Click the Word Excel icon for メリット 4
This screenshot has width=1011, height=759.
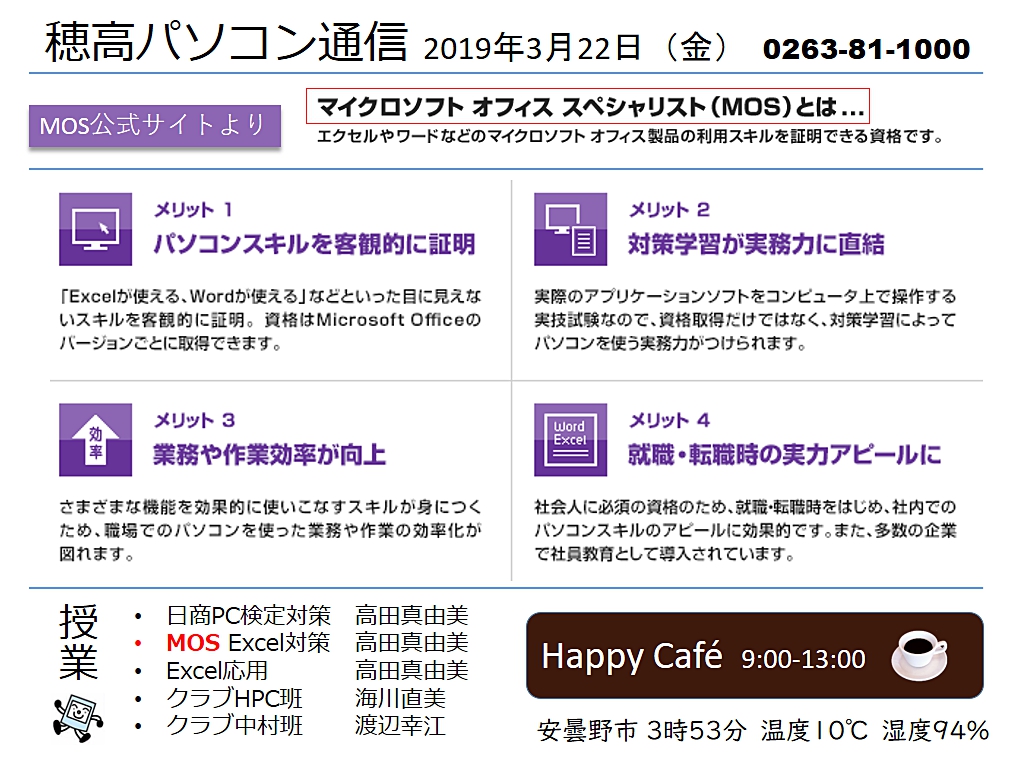570,439
